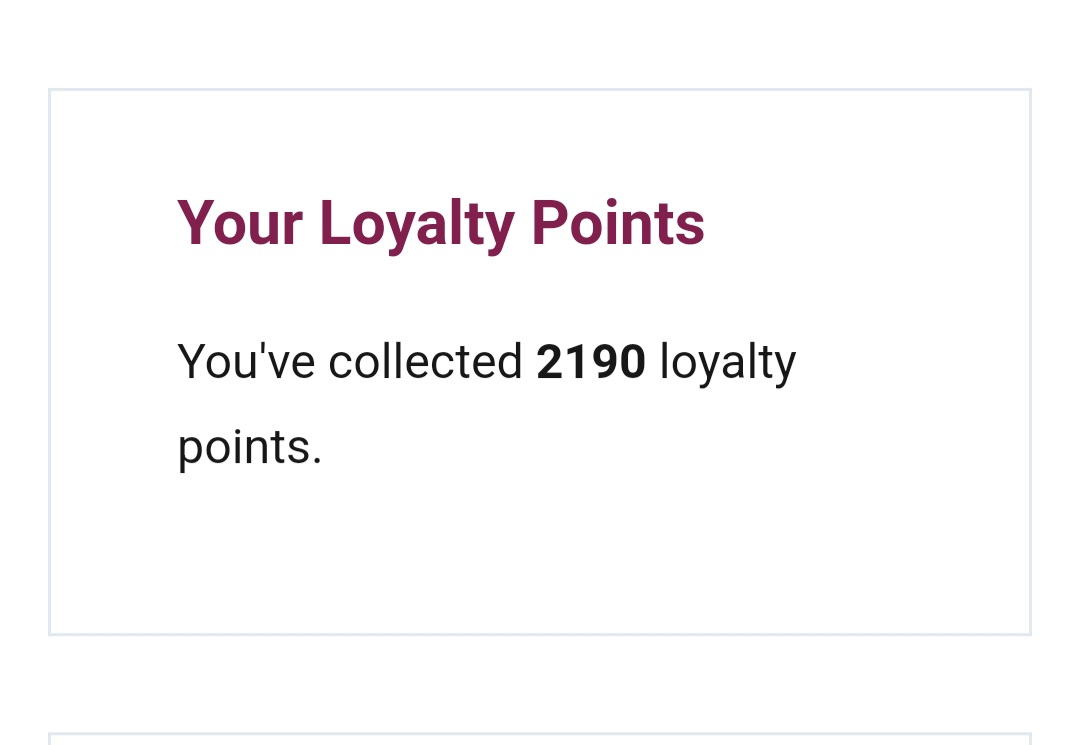Click the word "You've" starting the sentence
The image size is (1080, 745).
point(247,362)
